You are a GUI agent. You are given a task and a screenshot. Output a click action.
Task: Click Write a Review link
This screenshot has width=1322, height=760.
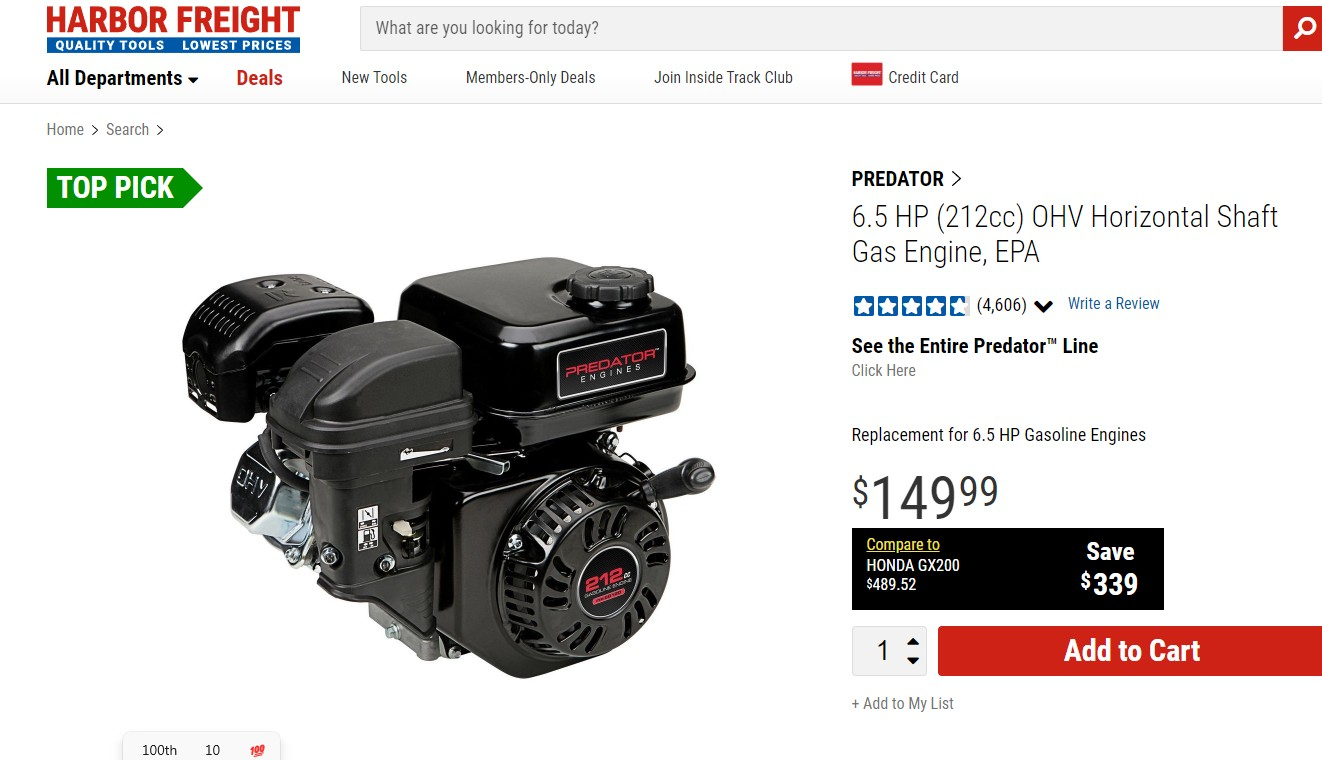pyautogui.click(x=1113, y=304)
